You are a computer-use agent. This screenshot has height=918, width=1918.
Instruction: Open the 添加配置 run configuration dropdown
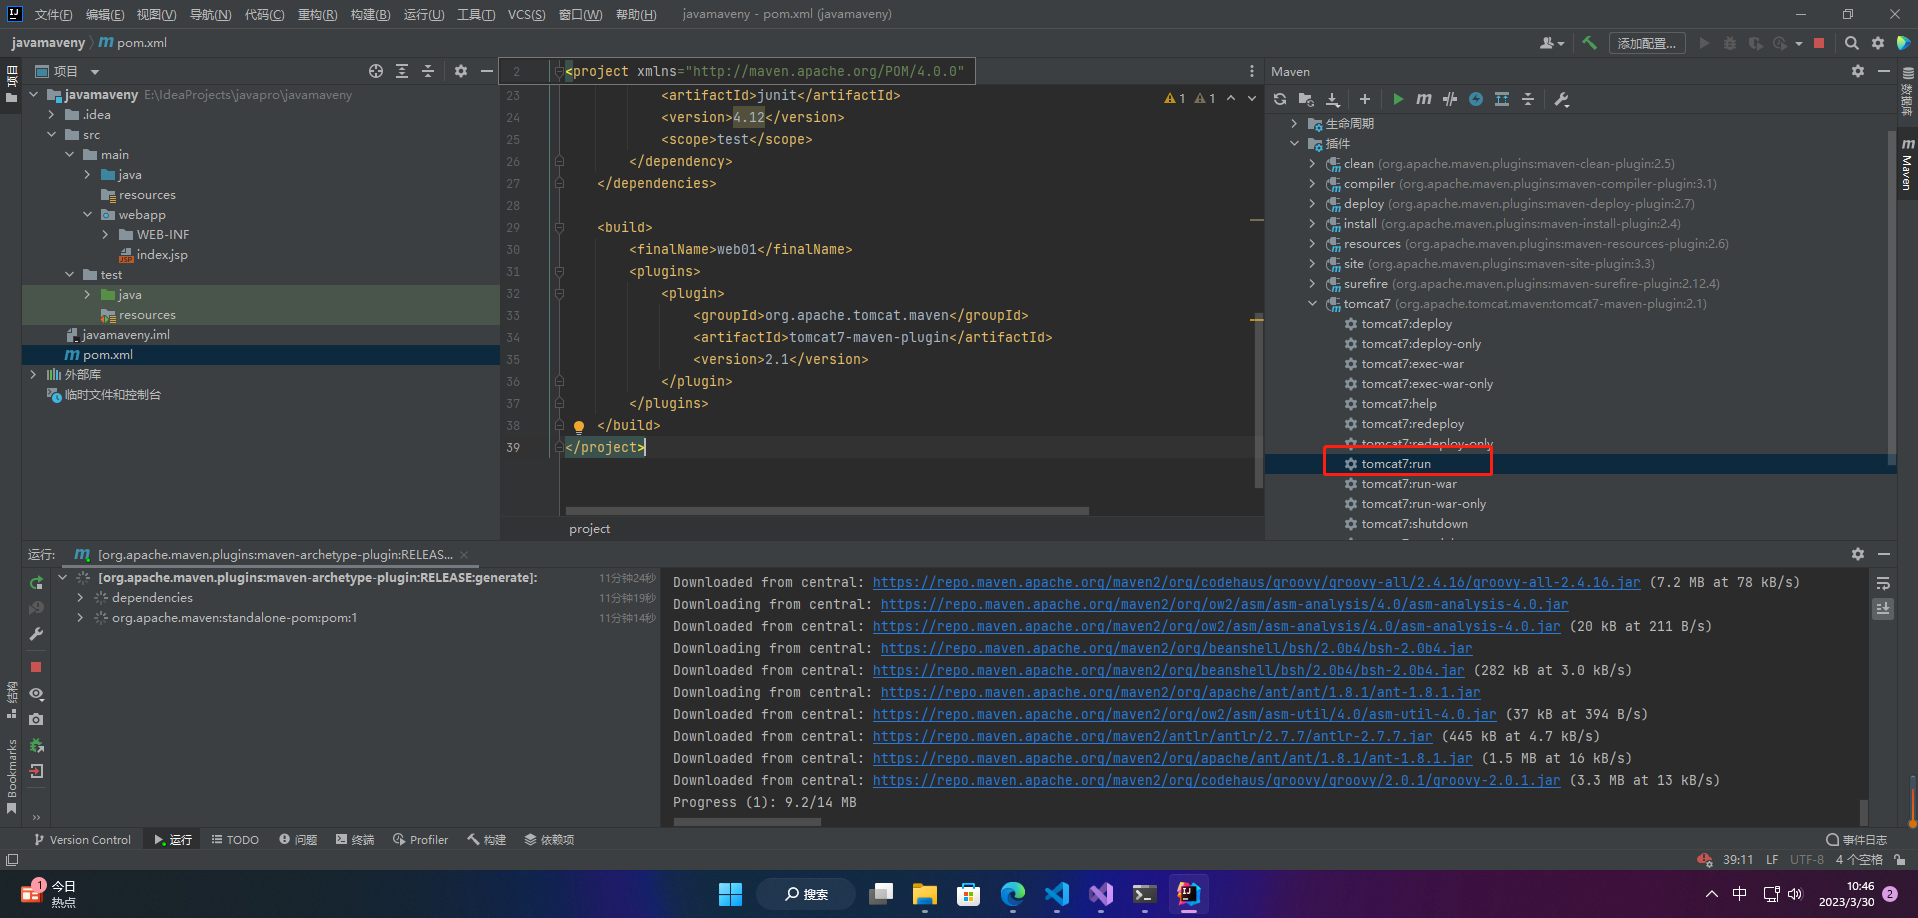coord(1646,43)
